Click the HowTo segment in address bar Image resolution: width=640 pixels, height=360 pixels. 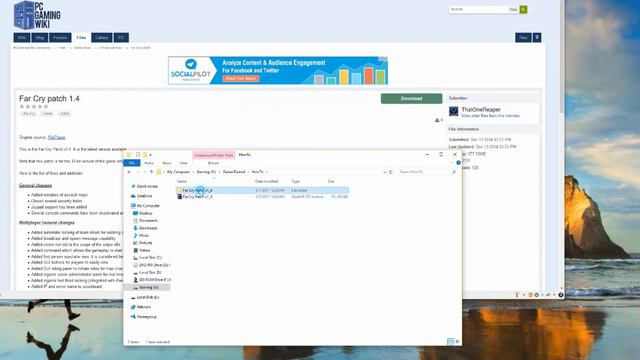(x=257, y=172)
